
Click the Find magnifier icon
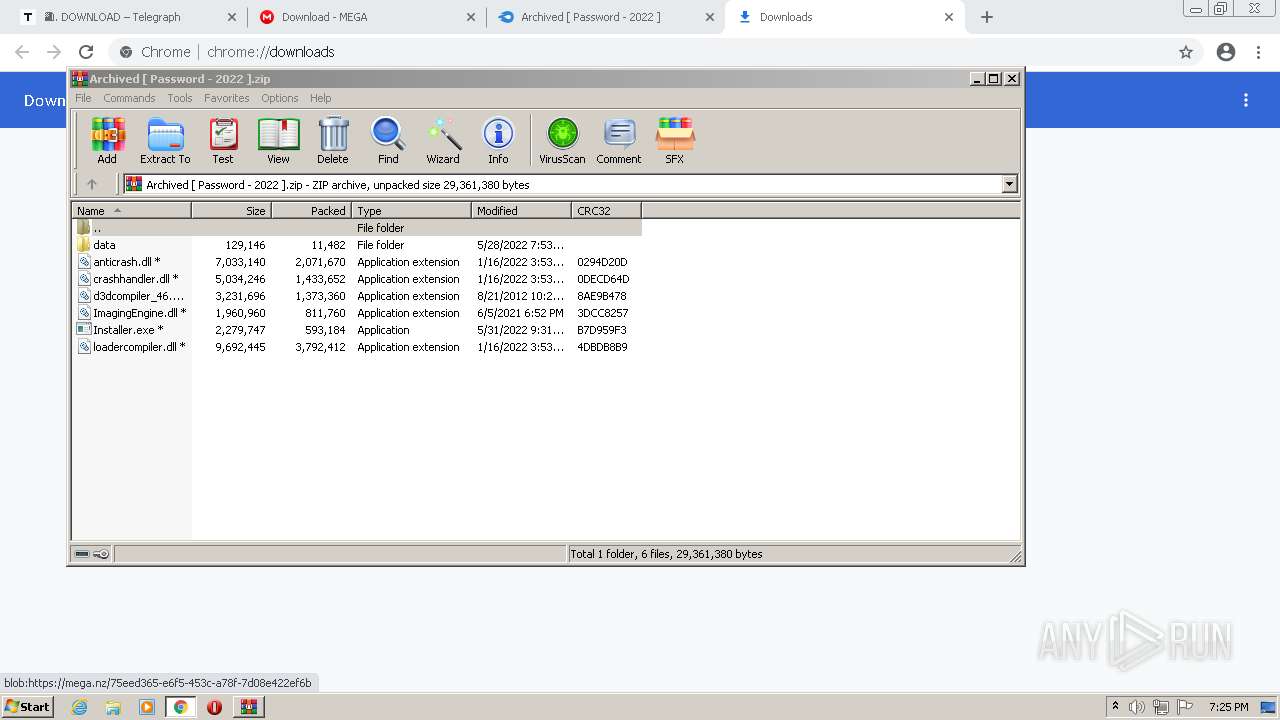[388, 141]
